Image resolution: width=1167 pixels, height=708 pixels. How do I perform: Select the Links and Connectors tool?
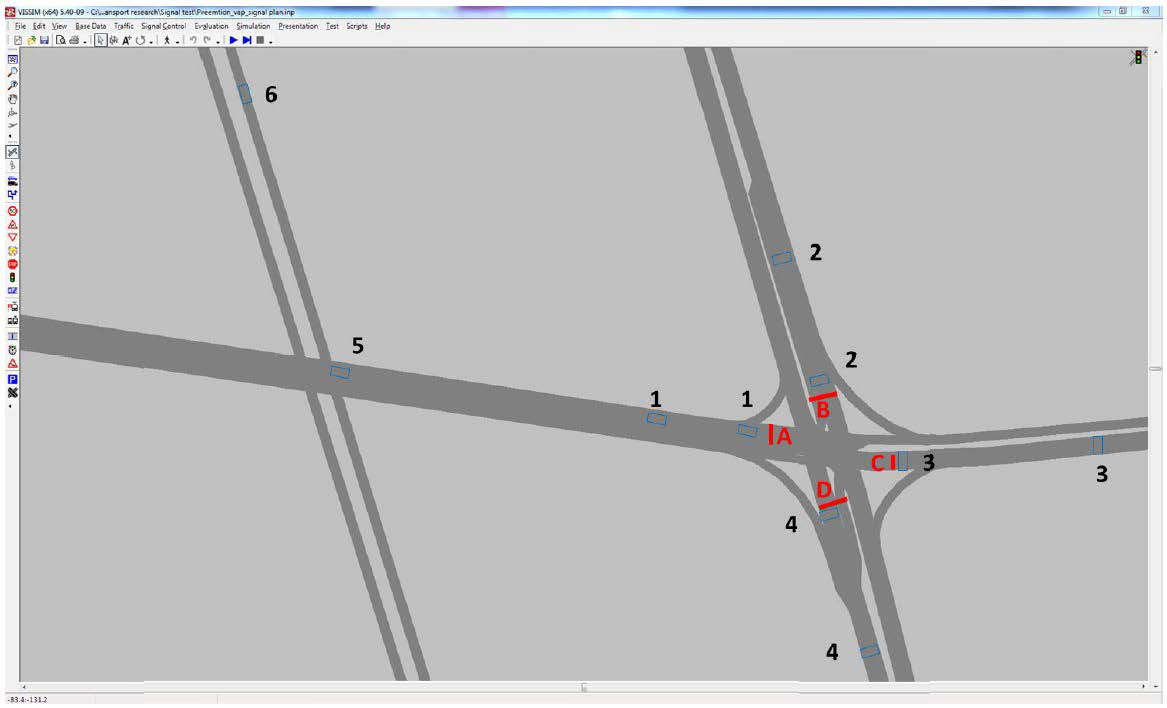click(12, 150)
